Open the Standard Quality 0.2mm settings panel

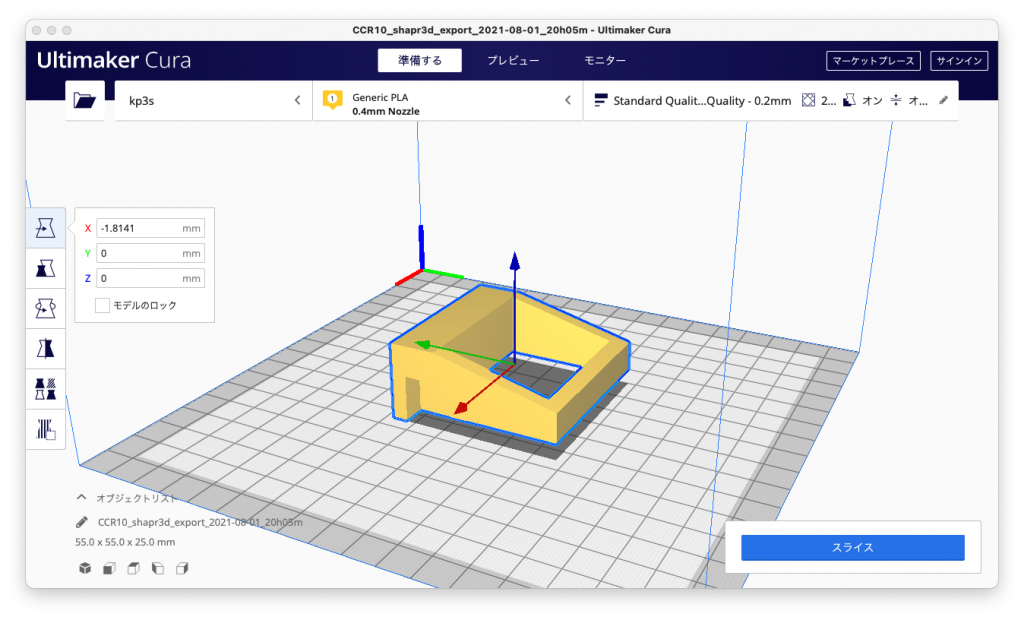click(x=771, y=101)
